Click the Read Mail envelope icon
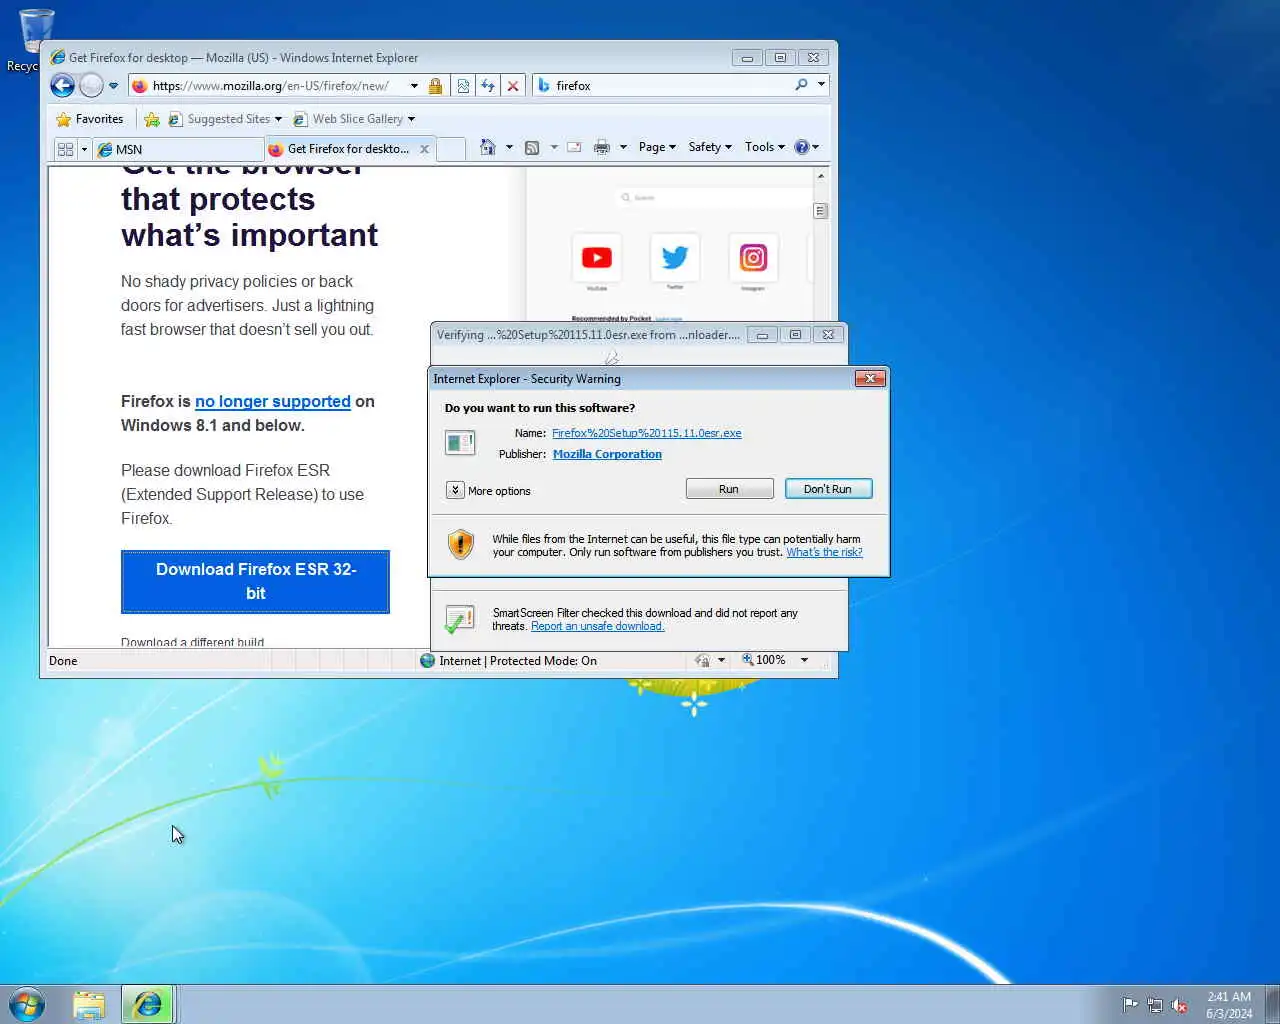 point(574,147)
